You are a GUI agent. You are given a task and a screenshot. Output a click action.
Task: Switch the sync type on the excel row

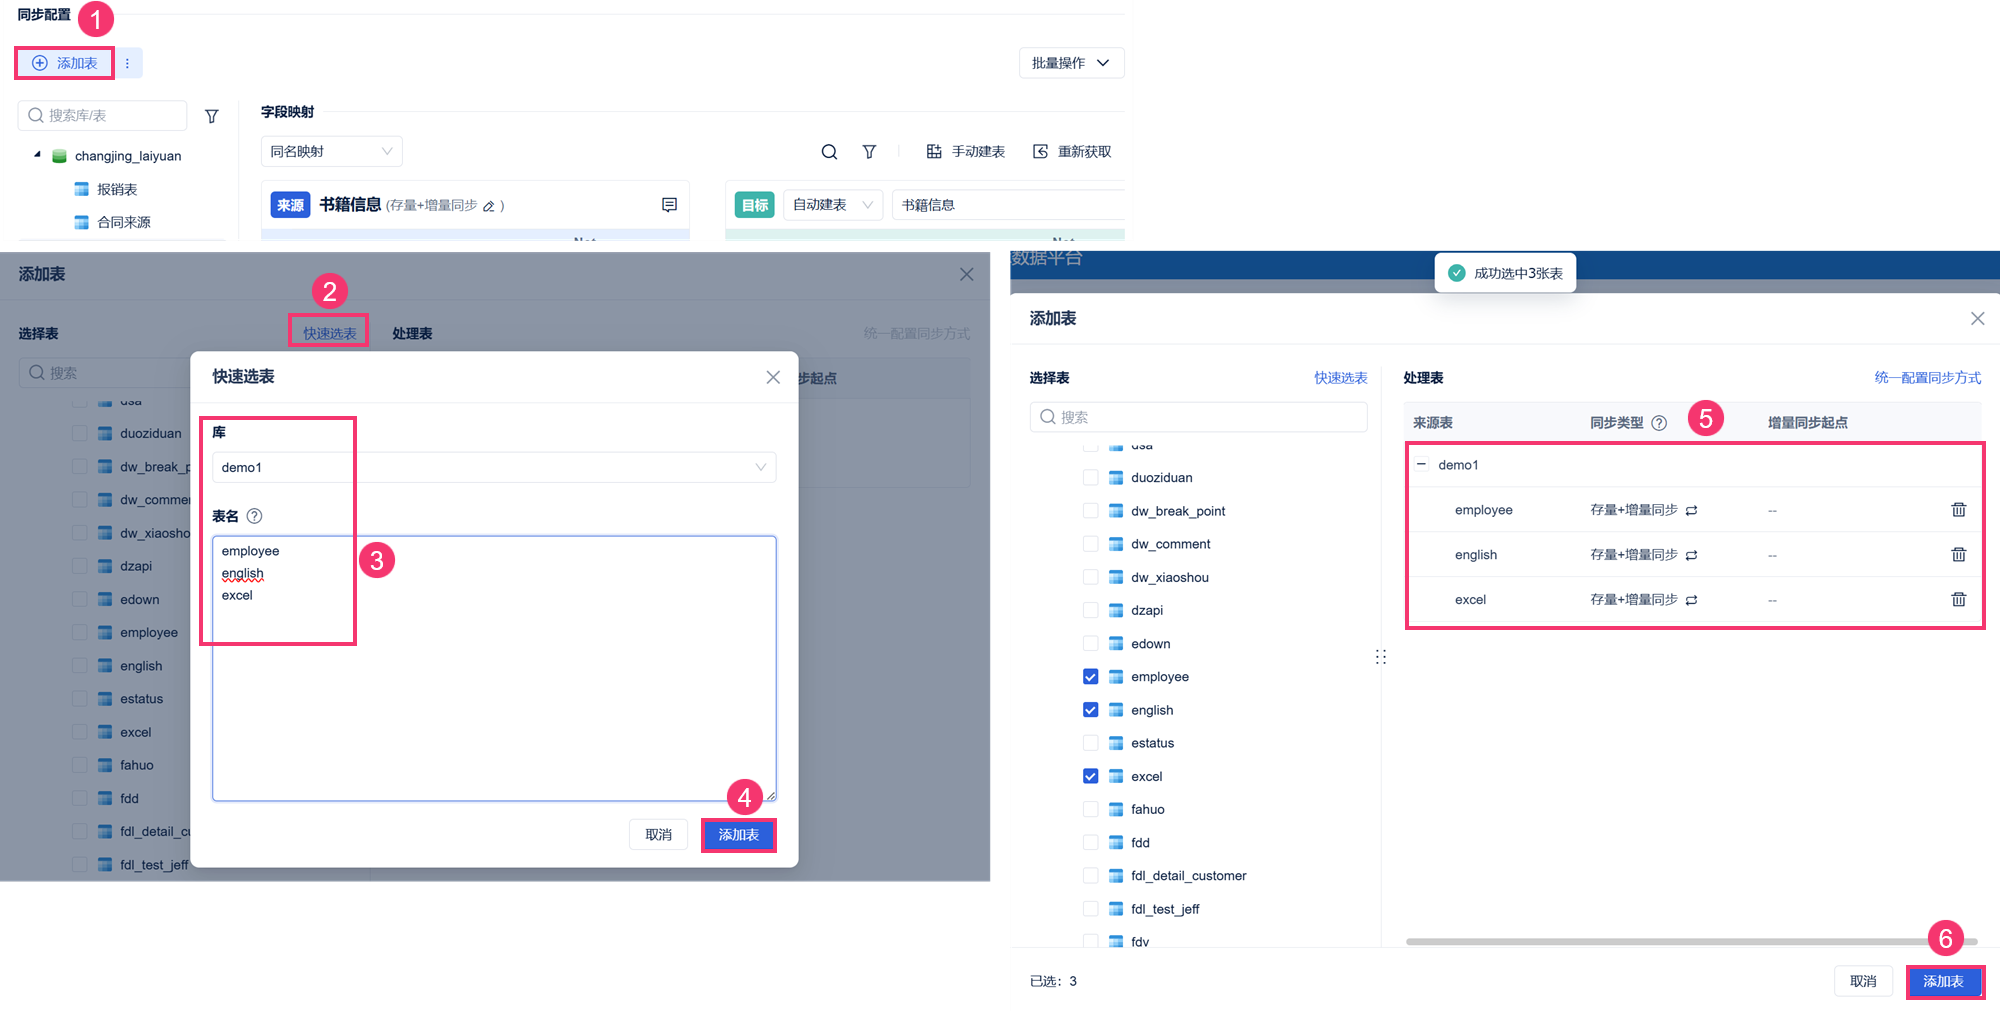click(x=1692, y=601)
